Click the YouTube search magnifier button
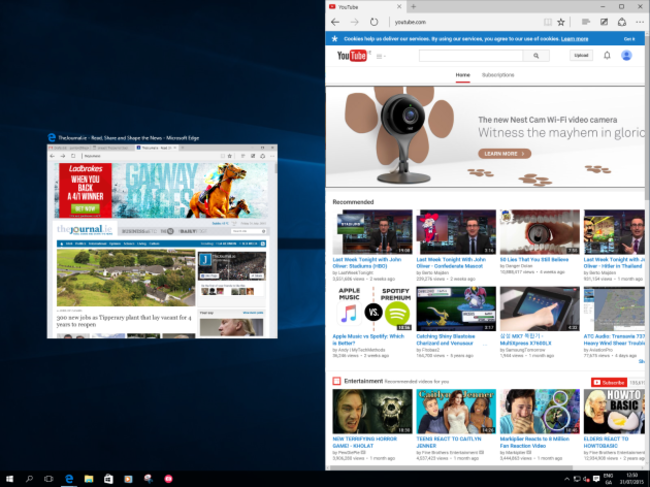Screen dimensions: 650x487 pyautogui.click(x=536, y=56)
